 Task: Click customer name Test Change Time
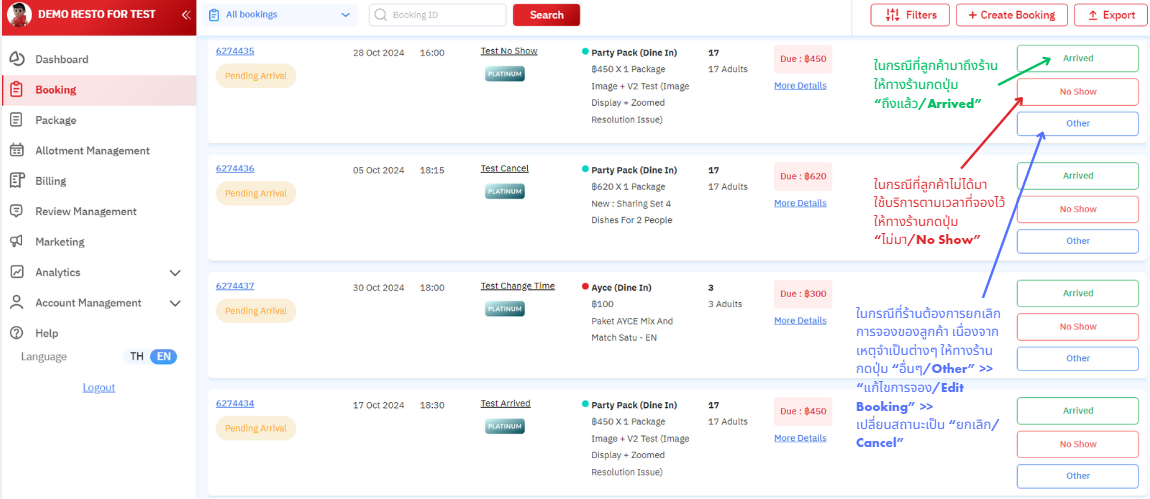(x=518, y=285)
